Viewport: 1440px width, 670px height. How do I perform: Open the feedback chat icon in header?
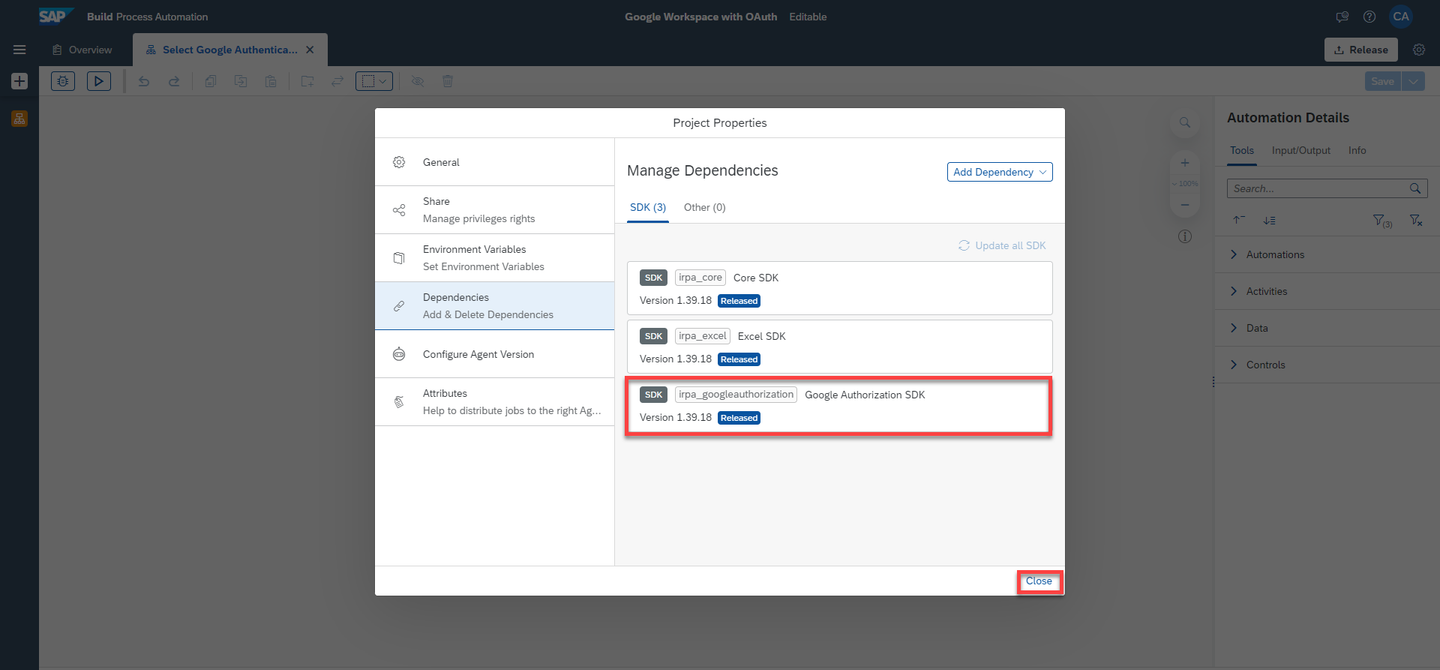tap(1343, 17)
